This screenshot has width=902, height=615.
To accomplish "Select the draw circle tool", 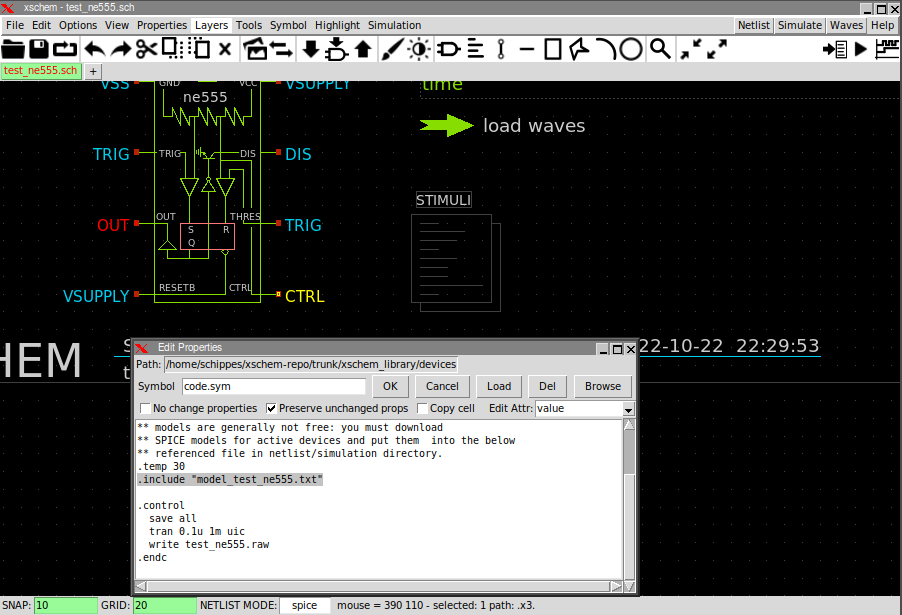I will tap(631, 48).
